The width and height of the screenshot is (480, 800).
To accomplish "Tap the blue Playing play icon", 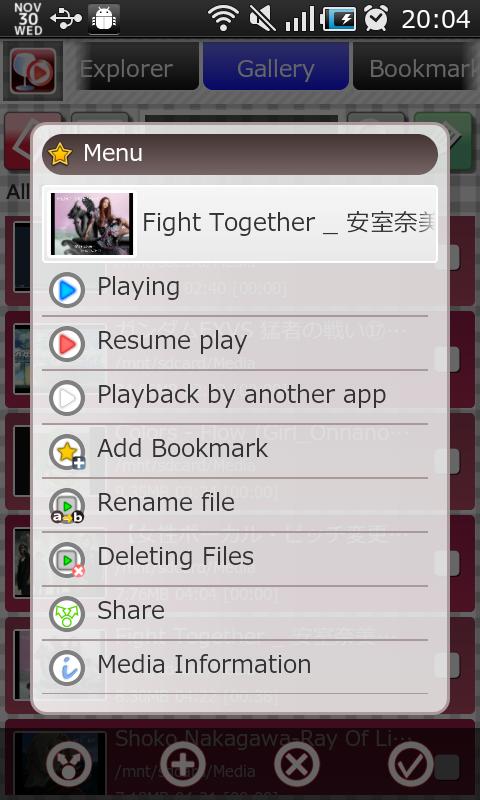I will click(x=67, y=290).
